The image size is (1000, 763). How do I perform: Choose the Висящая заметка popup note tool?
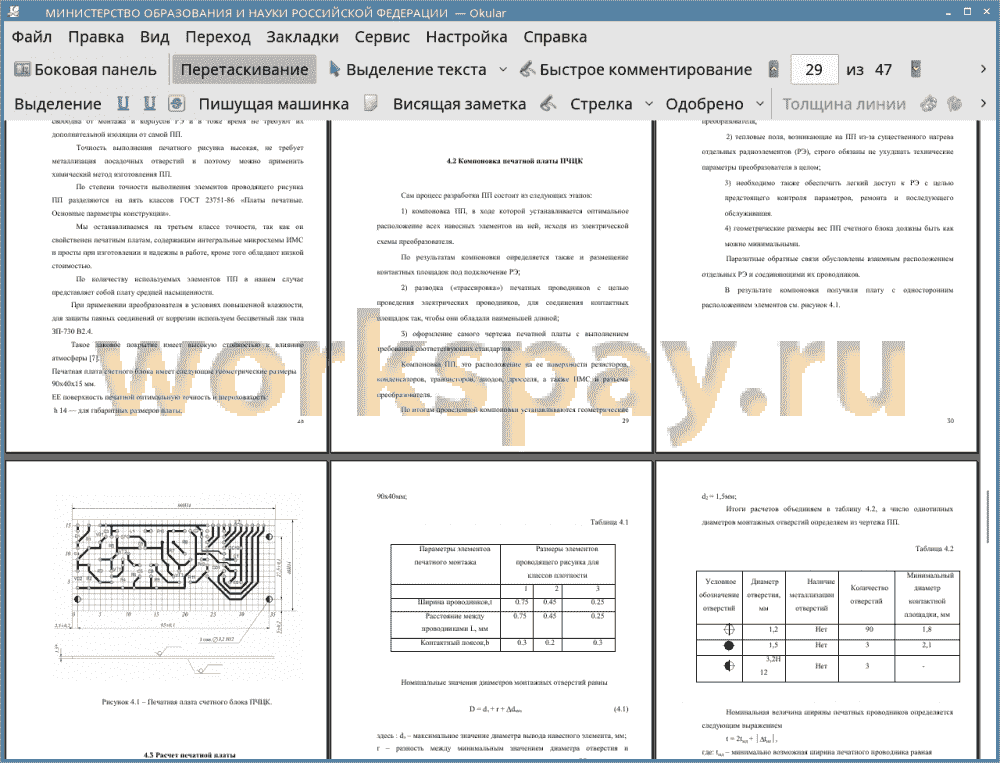point(459,104)
